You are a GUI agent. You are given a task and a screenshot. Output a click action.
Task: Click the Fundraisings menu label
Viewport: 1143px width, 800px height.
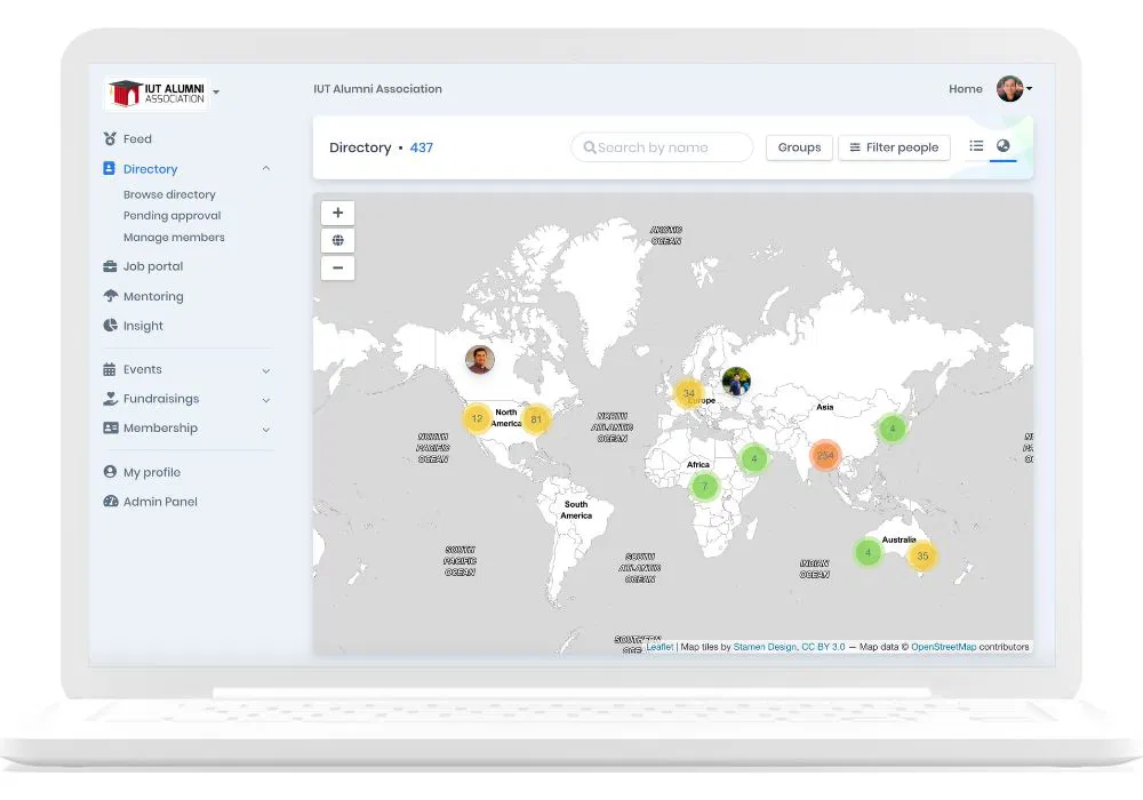tap(161, 399)
